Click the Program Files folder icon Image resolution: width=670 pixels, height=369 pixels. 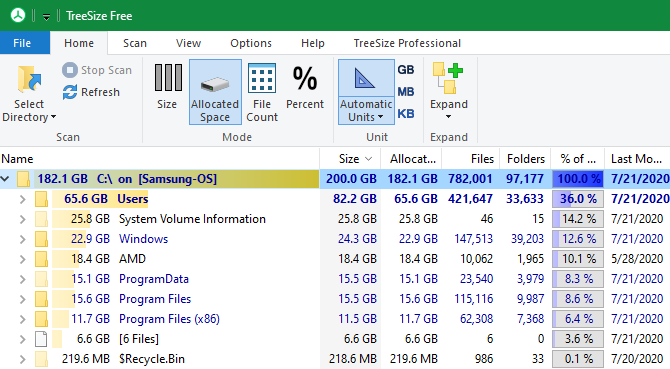coord(41,299)
